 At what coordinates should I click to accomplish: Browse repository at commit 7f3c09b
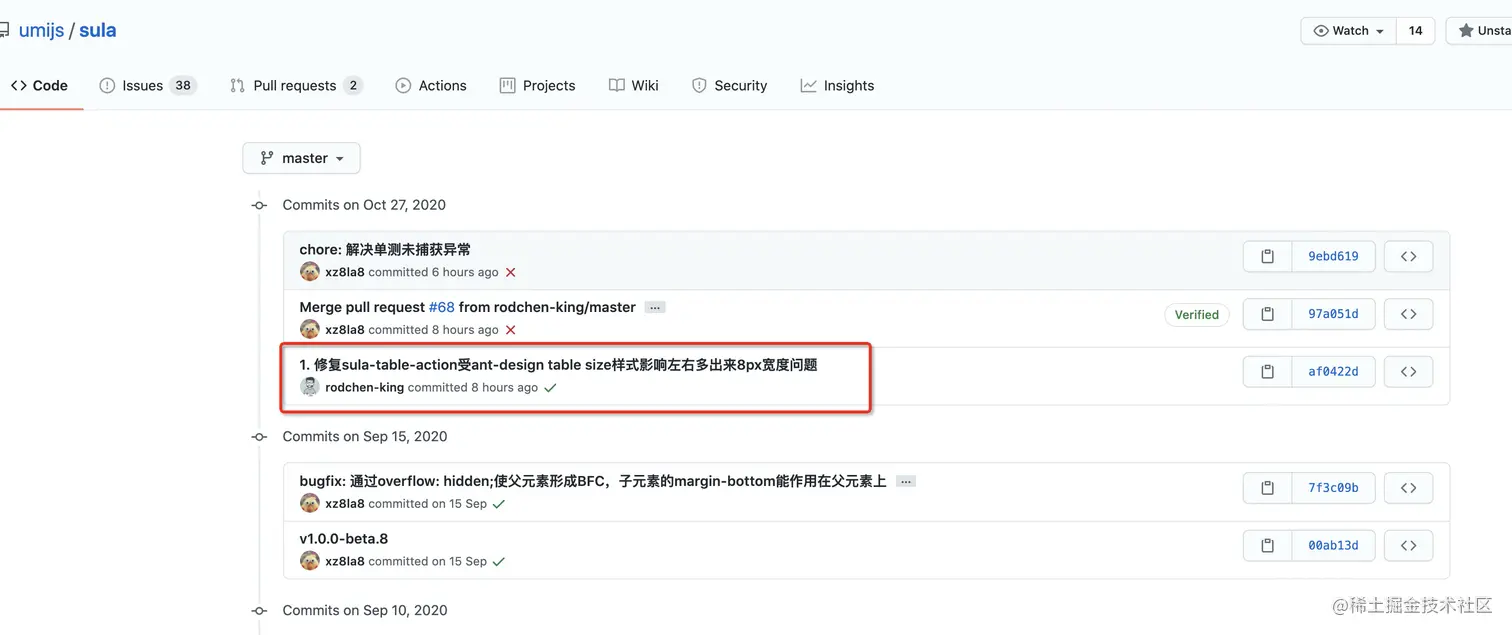pyautogui.click(x=1408, y=488)
